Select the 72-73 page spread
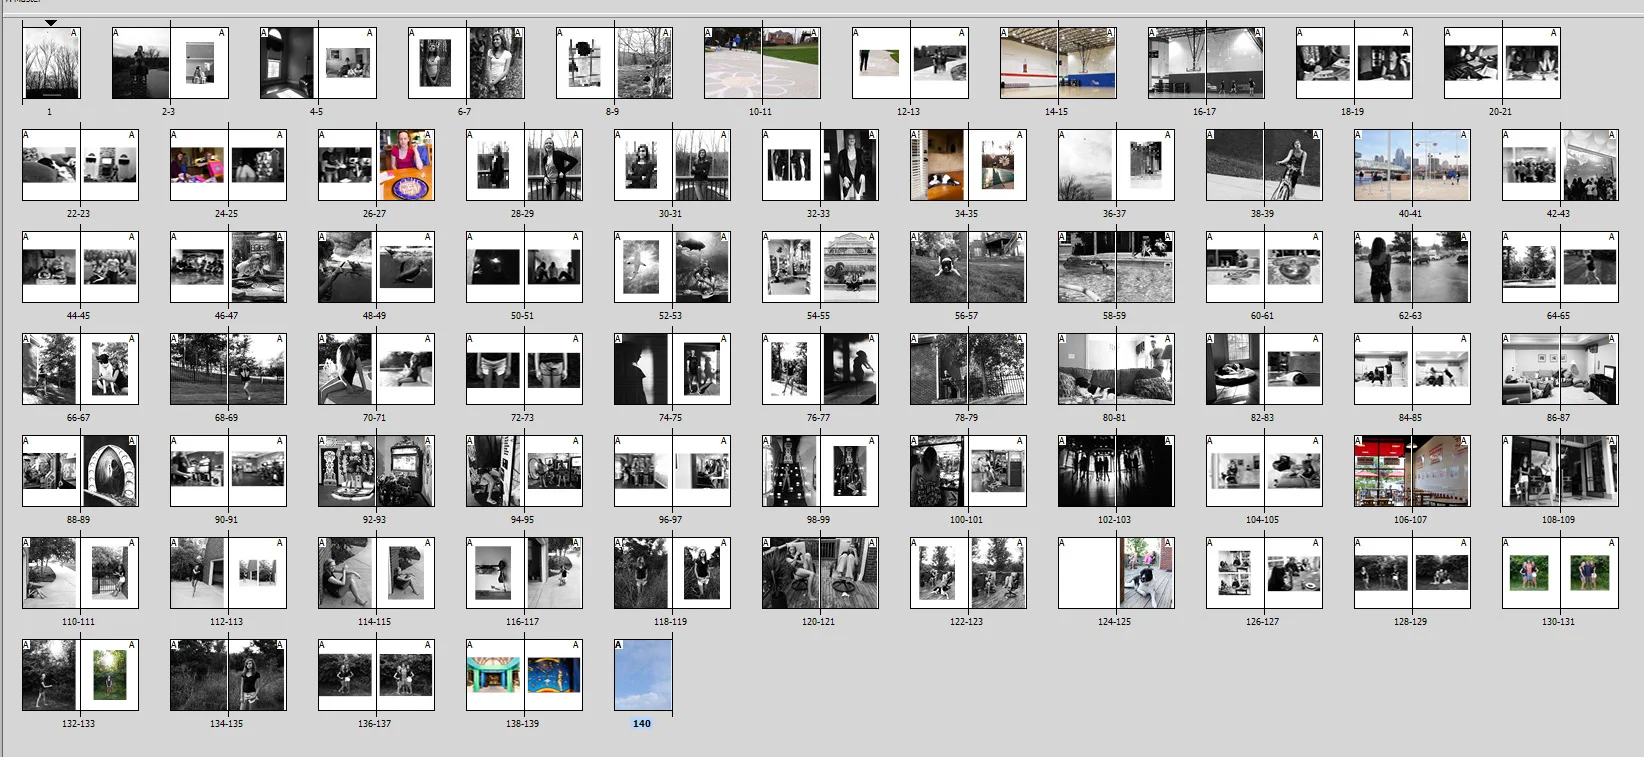This screenshot has width=1644, height=757. (x=523, y=369)
